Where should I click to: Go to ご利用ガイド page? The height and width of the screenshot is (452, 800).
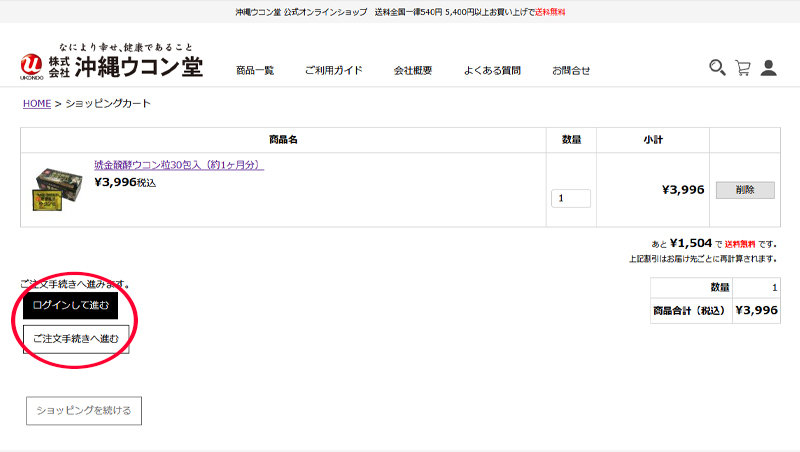point(333,70)
